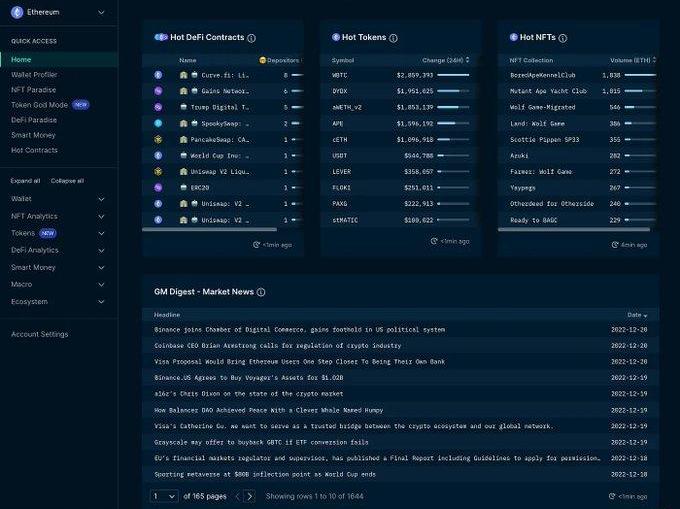Click Expand all in sidebar
680x509 pixels.
25,181
